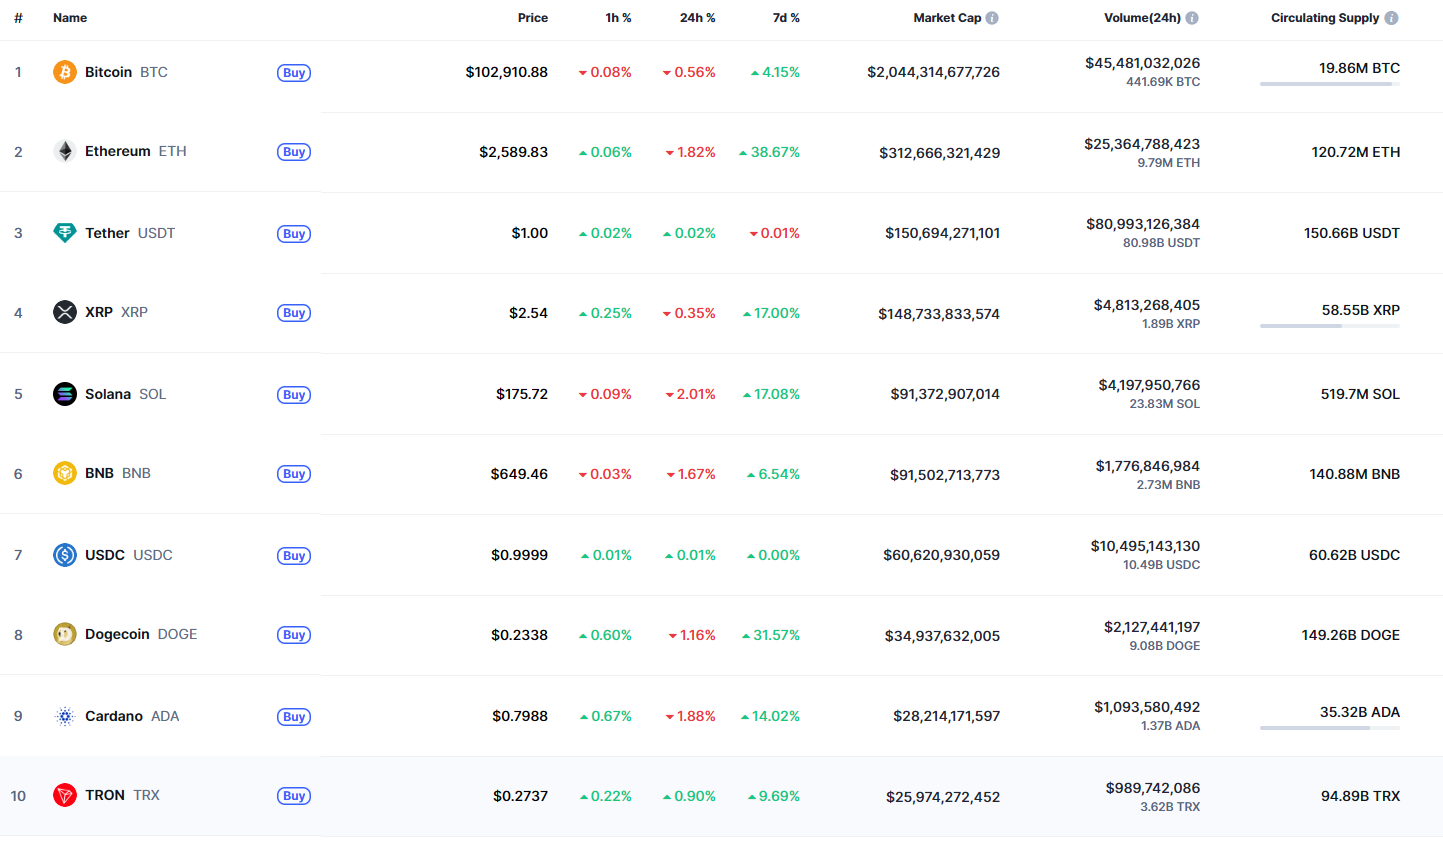The height and width of the screenshot is (842, 1443).
Task: Click the Bitcoin circulating supply progress bar
Action: [x=1330, y=84]
